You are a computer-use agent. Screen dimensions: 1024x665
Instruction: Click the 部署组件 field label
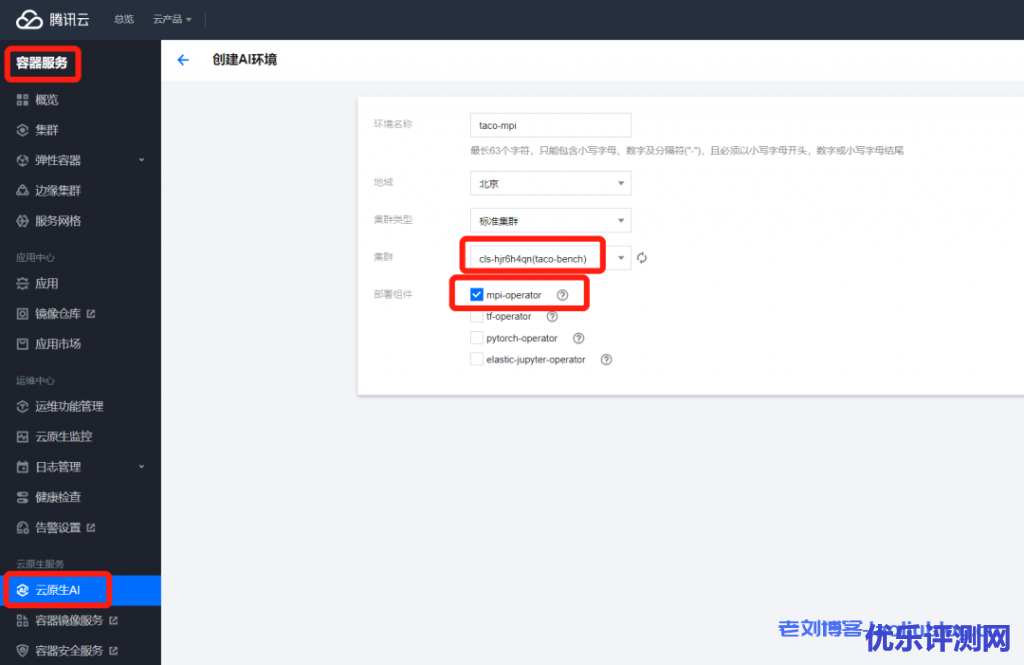(392, 295)
